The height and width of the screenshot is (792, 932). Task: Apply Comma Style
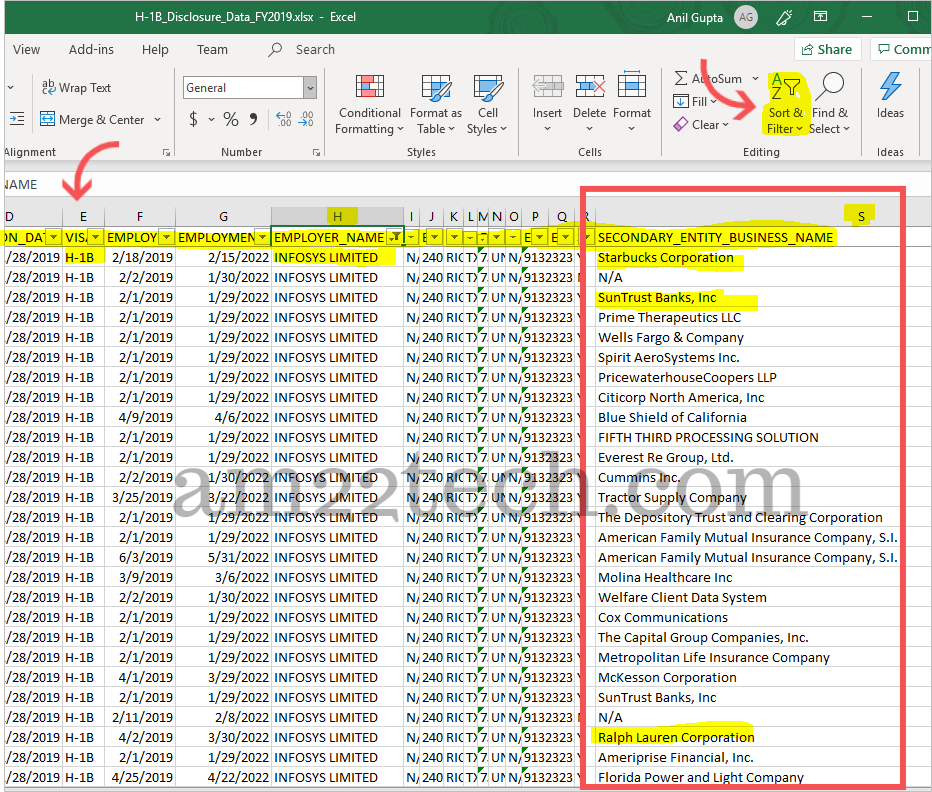[x=254, y=120]
